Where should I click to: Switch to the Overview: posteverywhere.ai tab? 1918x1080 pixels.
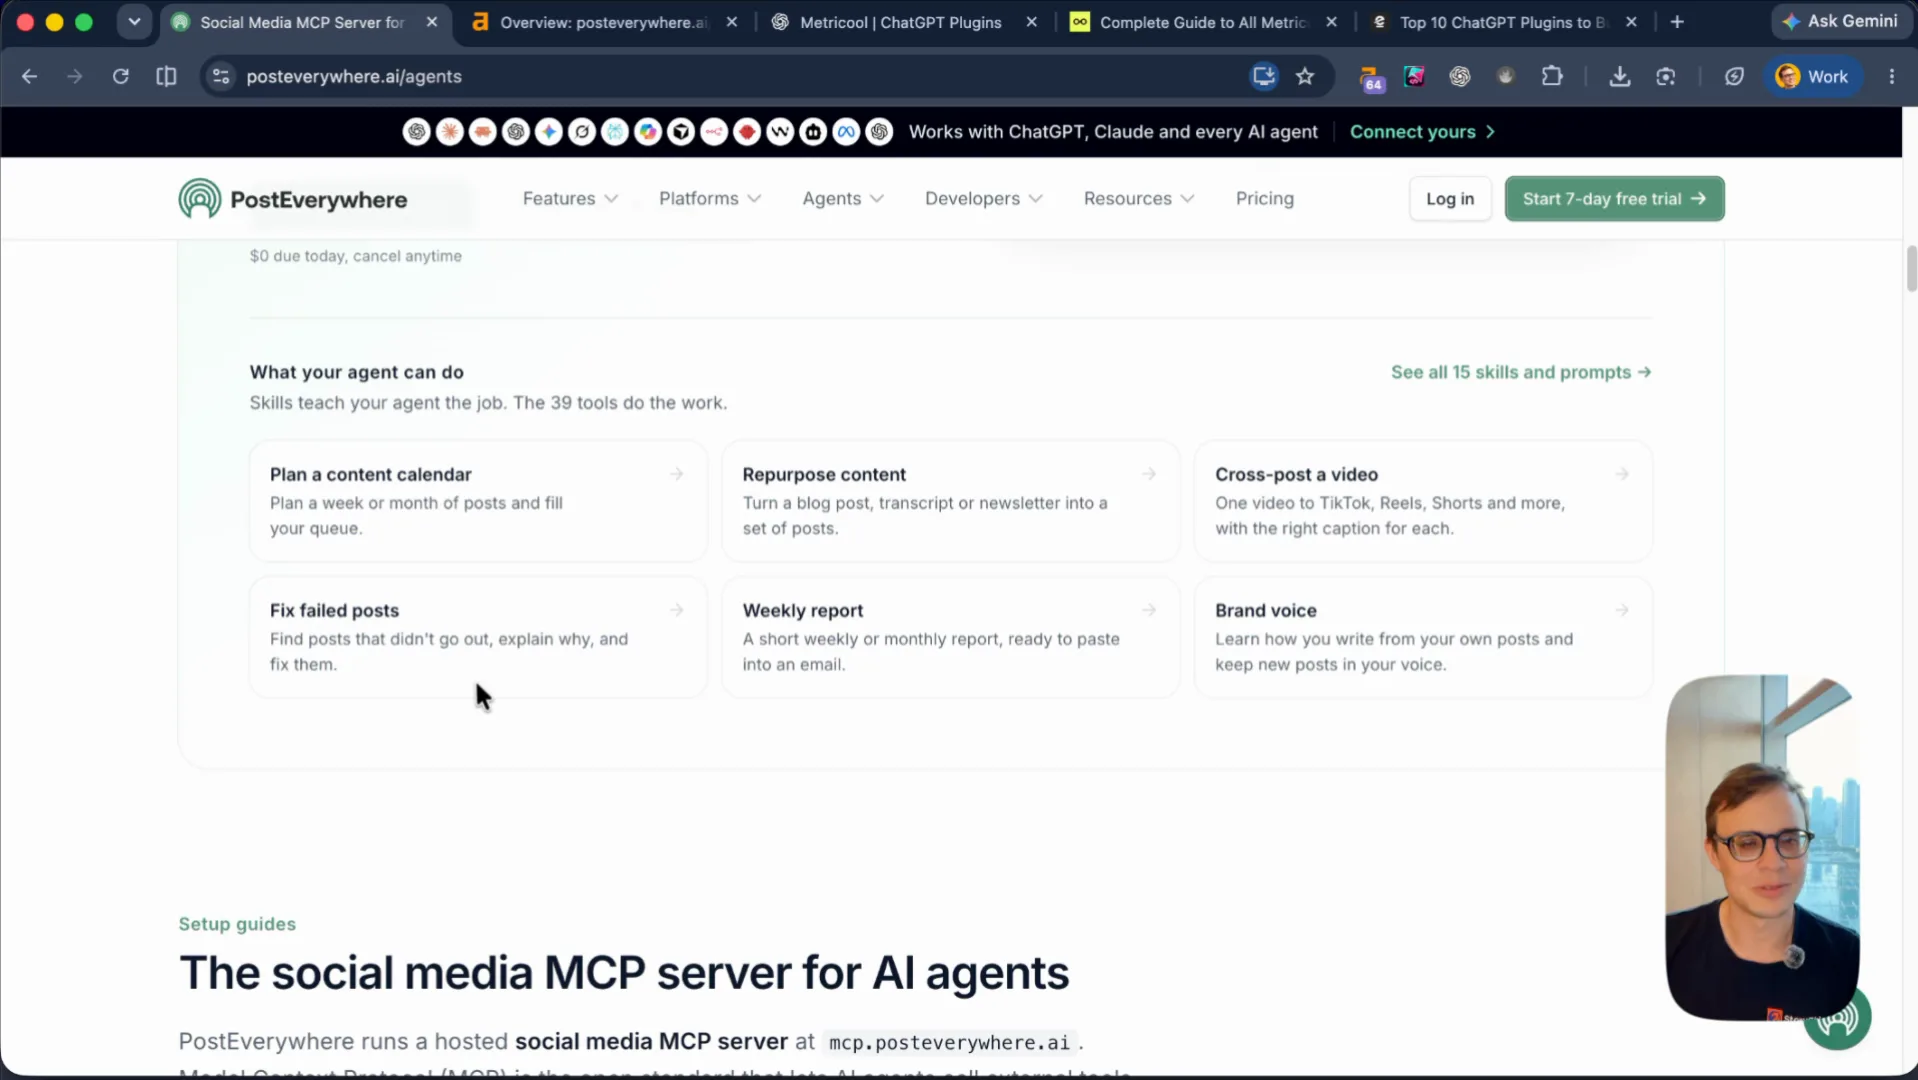[603, 22]
